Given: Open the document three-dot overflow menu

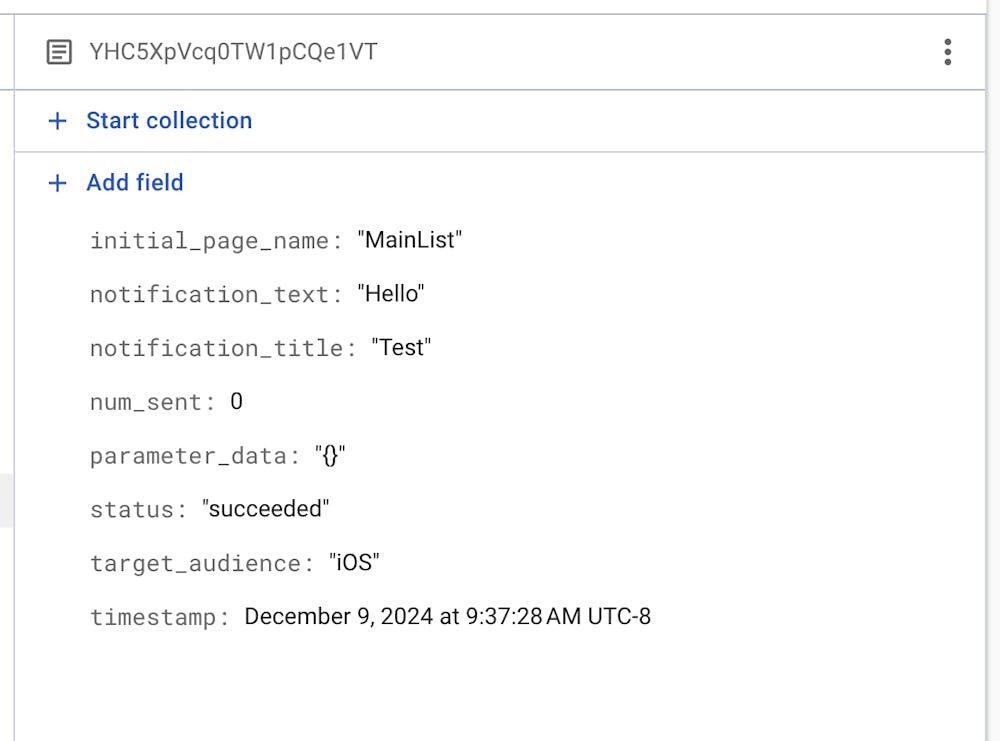Looking at the screenshot, I should (x=947, y=52).
